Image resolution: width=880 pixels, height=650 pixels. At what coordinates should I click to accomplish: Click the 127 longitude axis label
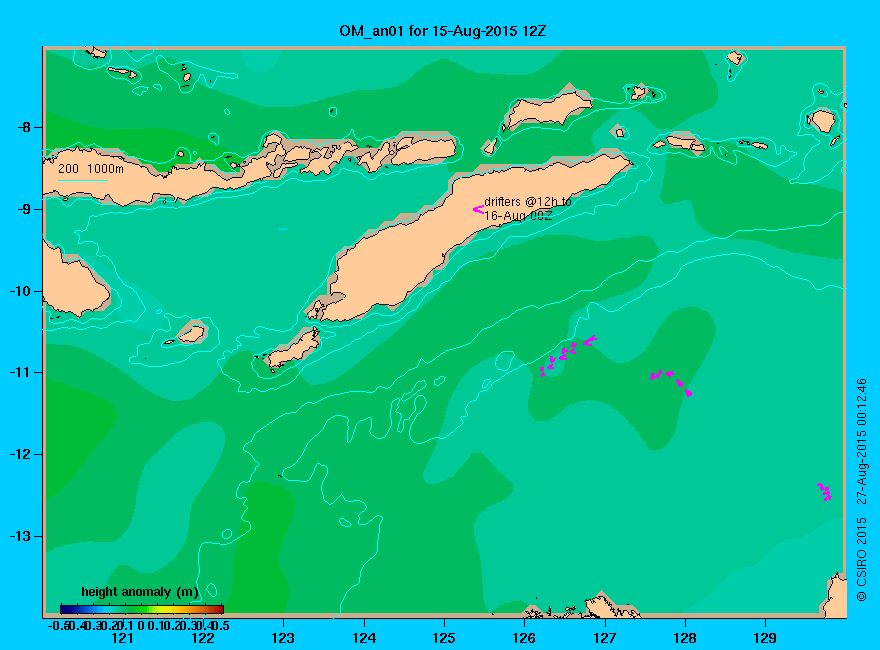coord(604,638)
